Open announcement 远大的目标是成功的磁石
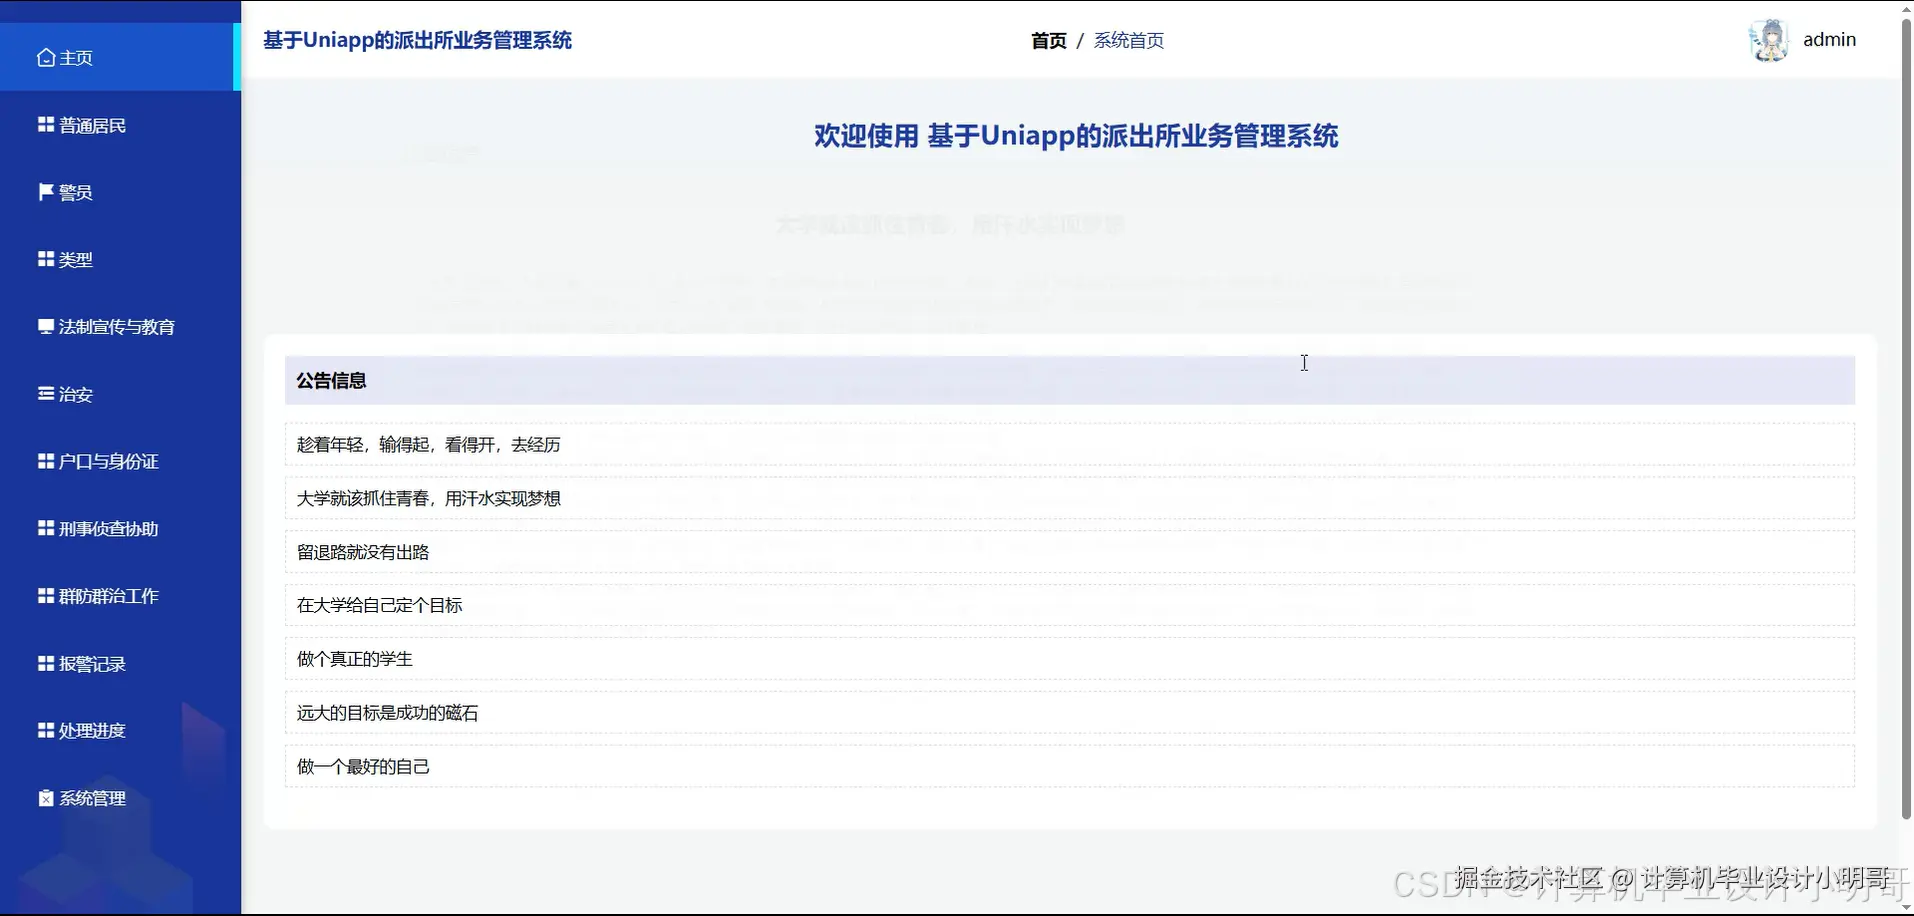Screen dimensions: 1914x916 (x=1069, y=713)
